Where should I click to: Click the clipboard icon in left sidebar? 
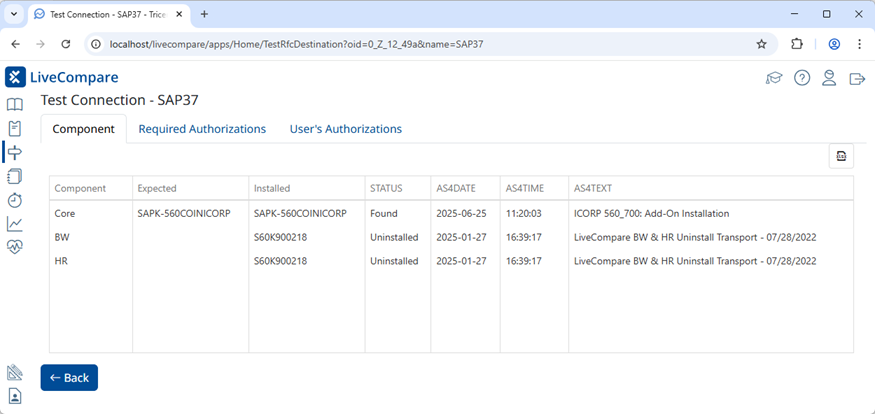pos(15,129)
